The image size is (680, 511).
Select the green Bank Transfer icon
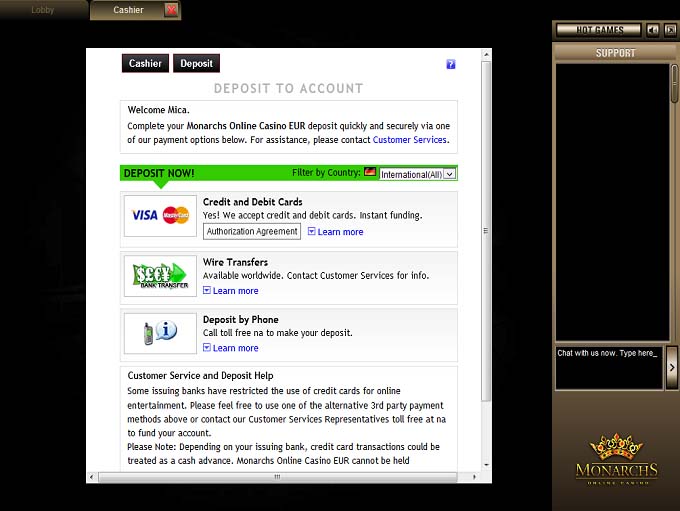click(x=160, y=275)
